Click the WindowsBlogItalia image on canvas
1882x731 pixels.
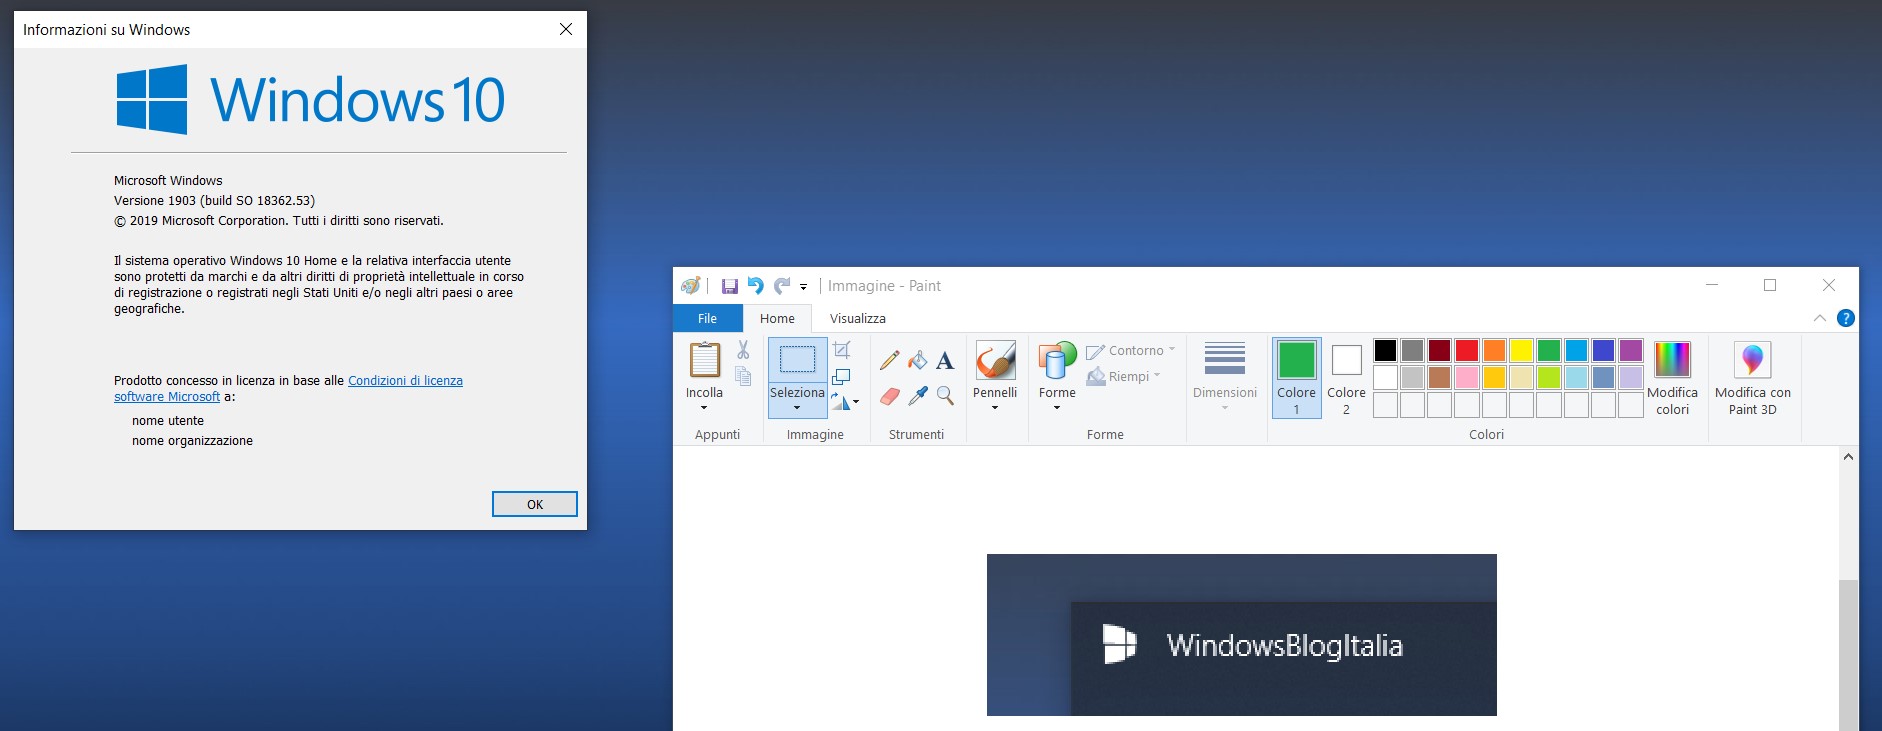[1242, 635]
